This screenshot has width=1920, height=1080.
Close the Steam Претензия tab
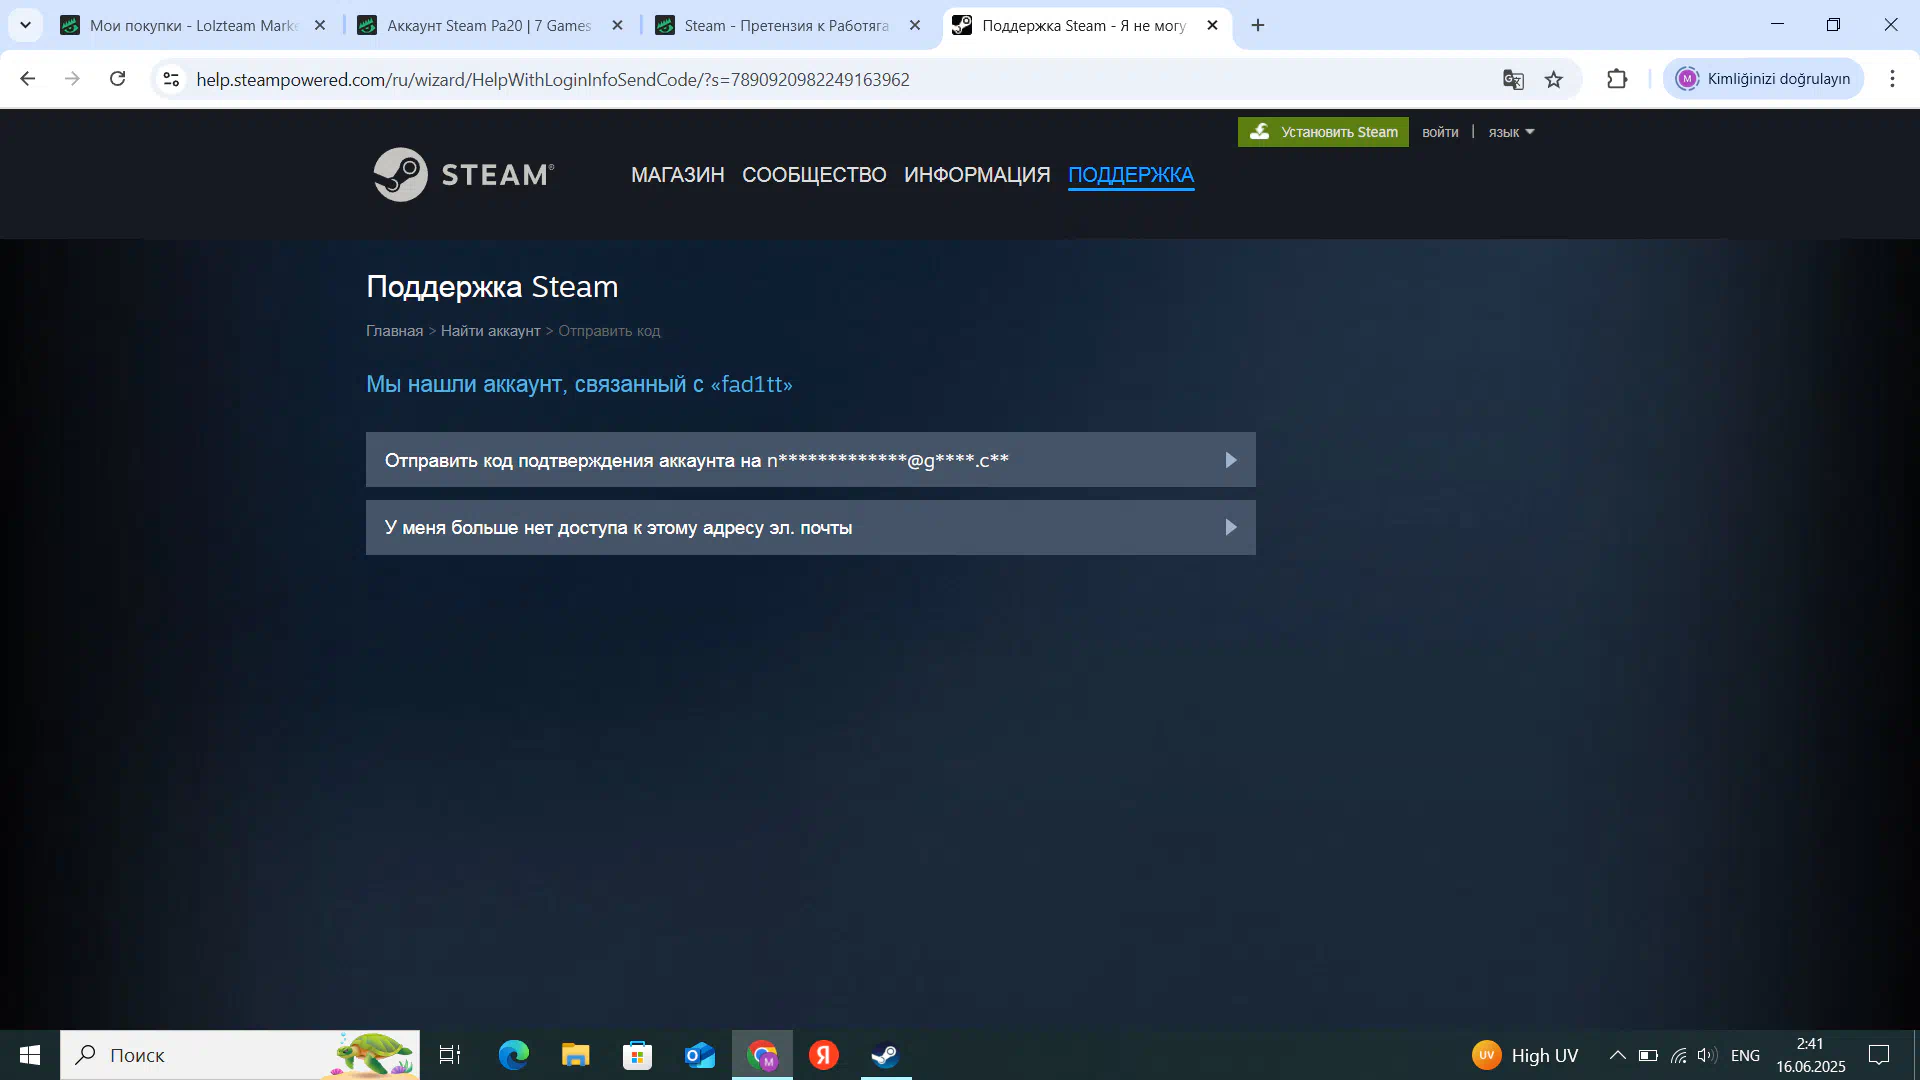pyautogui.click(x=915, y=25)
